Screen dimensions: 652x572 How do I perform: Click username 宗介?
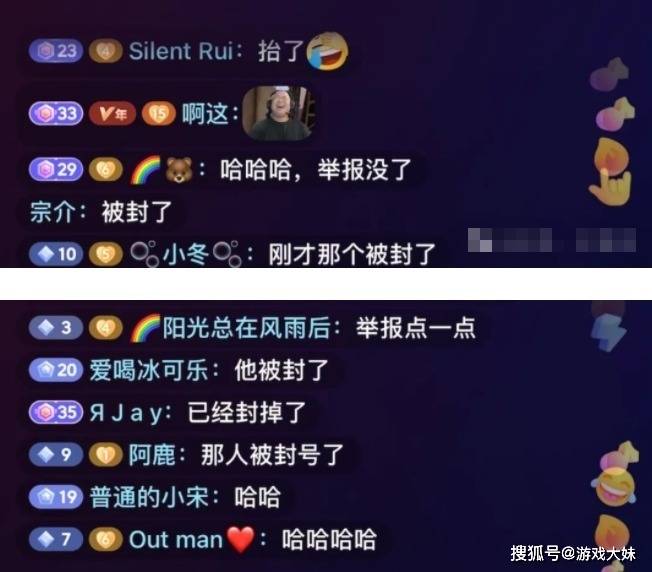pyautogui.click(x=52, y=212)
